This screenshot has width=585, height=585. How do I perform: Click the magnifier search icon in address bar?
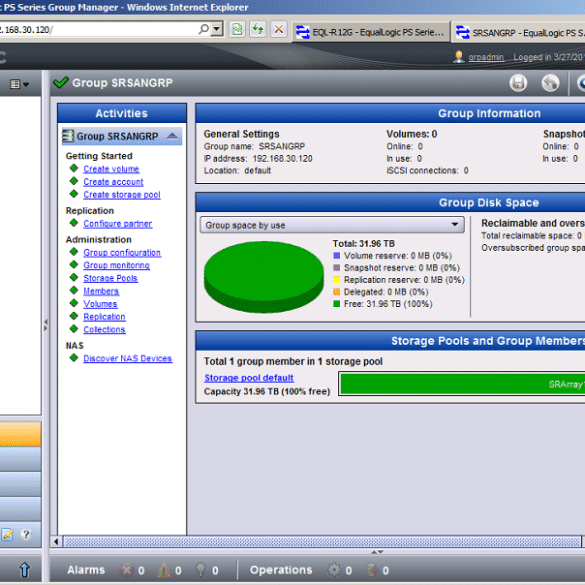[204, 29]
